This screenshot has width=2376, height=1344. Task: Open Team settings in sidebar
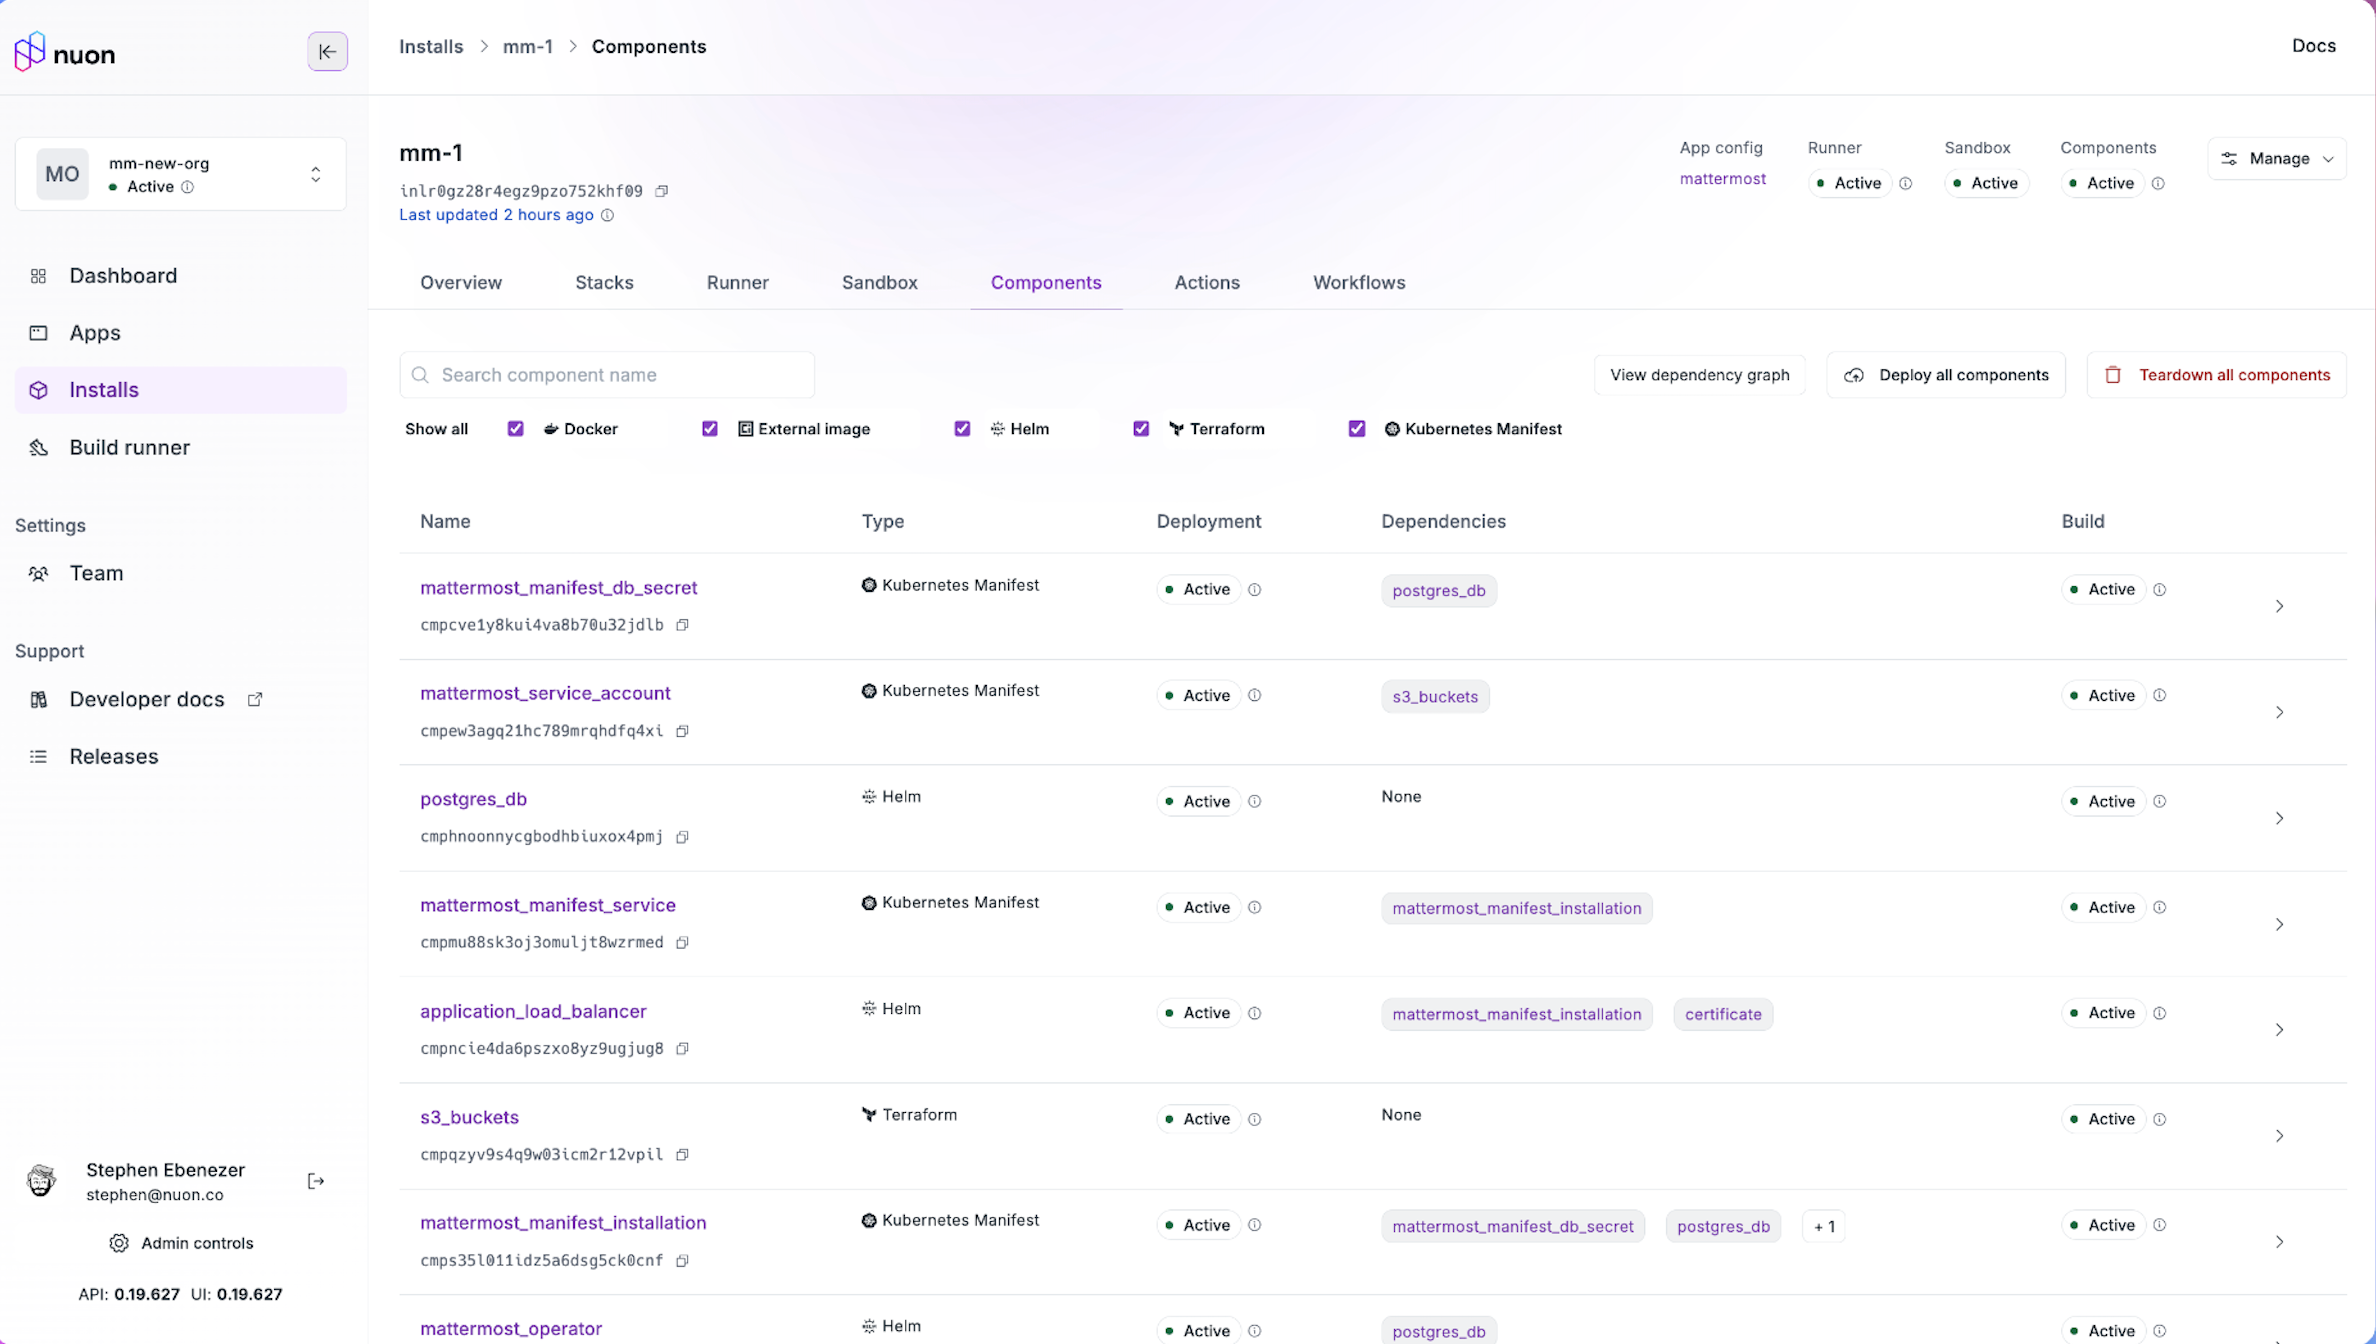coord(181,573)
